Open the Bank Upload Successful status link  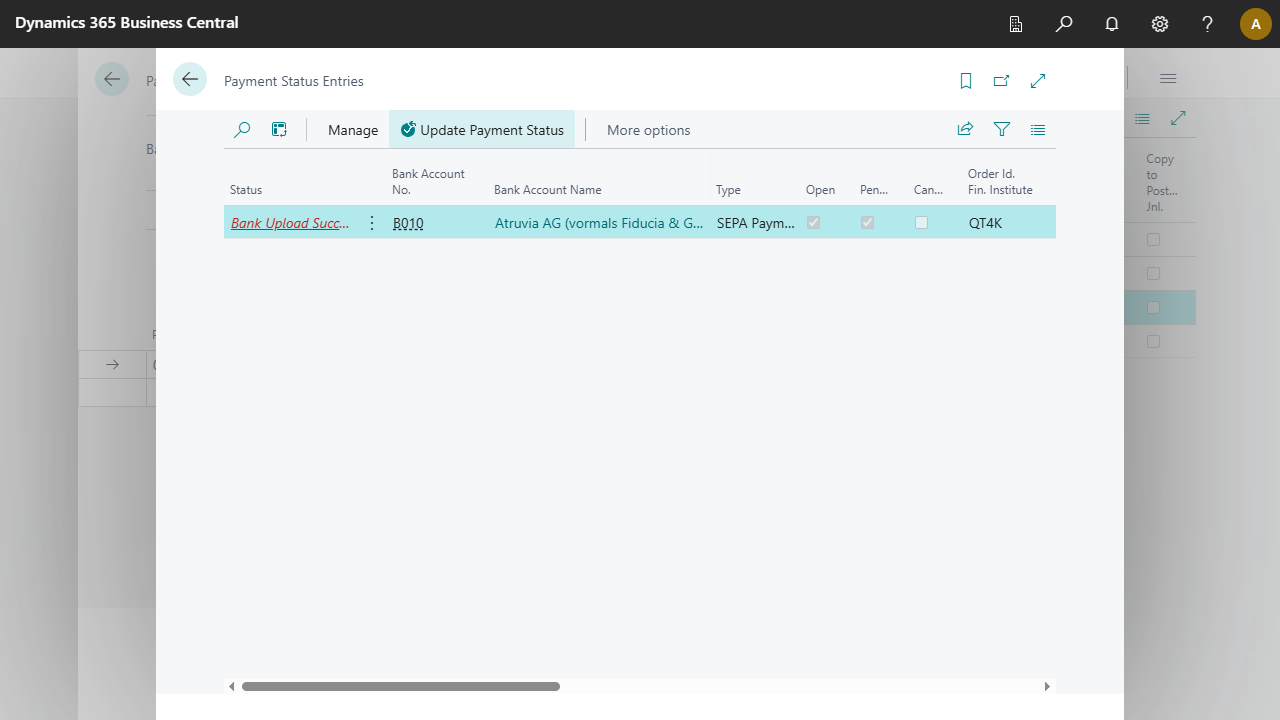[x=290, y=223]
